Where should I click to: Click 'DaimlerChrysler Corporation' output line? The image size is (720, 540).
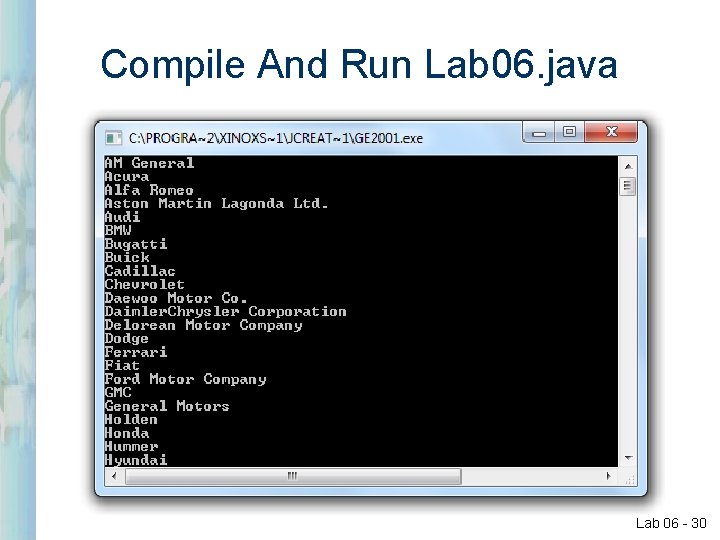[225, 311]
